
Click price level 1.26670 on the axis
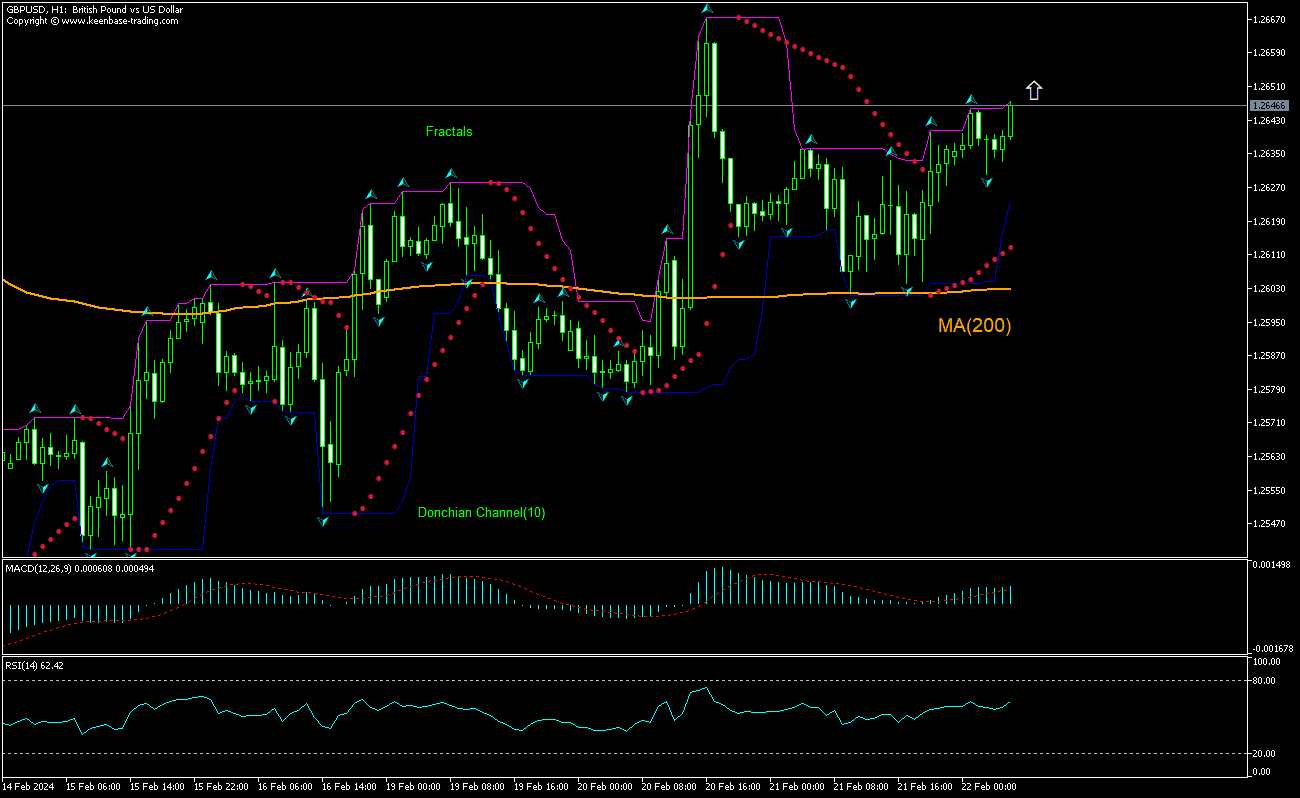point(1268,19)
